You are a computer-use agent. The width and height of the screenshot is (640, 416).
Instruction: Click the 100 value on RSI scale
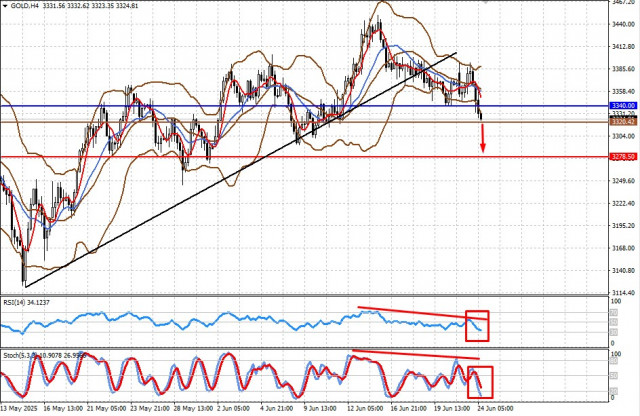tap(616, 302)
